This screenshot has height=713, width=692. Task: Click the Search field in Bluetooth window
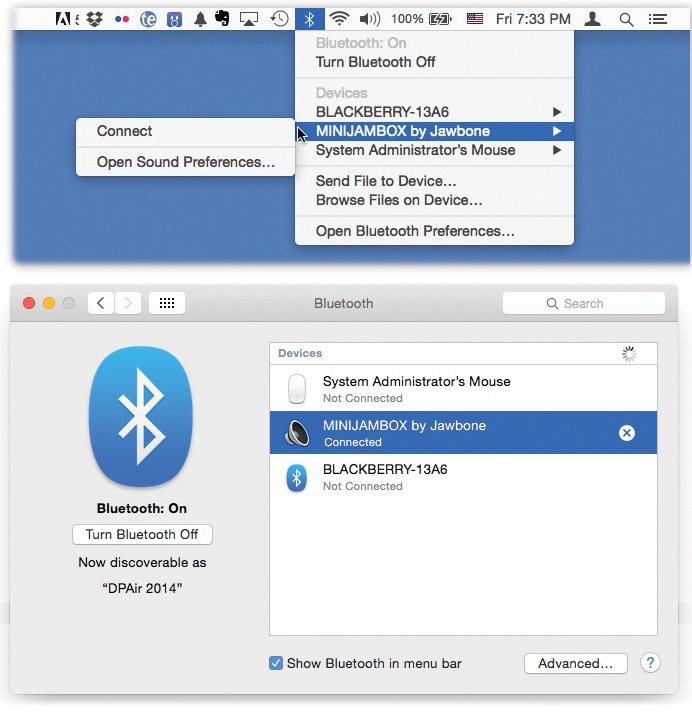click(584, 303)
